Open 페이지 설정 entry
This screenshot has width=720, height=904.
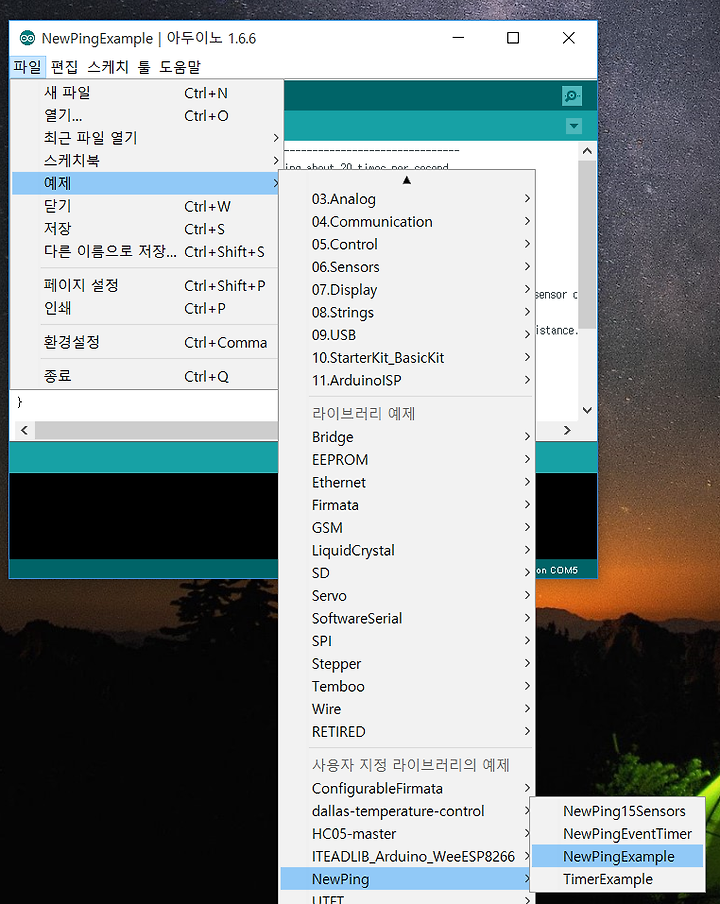pos(146,285)
